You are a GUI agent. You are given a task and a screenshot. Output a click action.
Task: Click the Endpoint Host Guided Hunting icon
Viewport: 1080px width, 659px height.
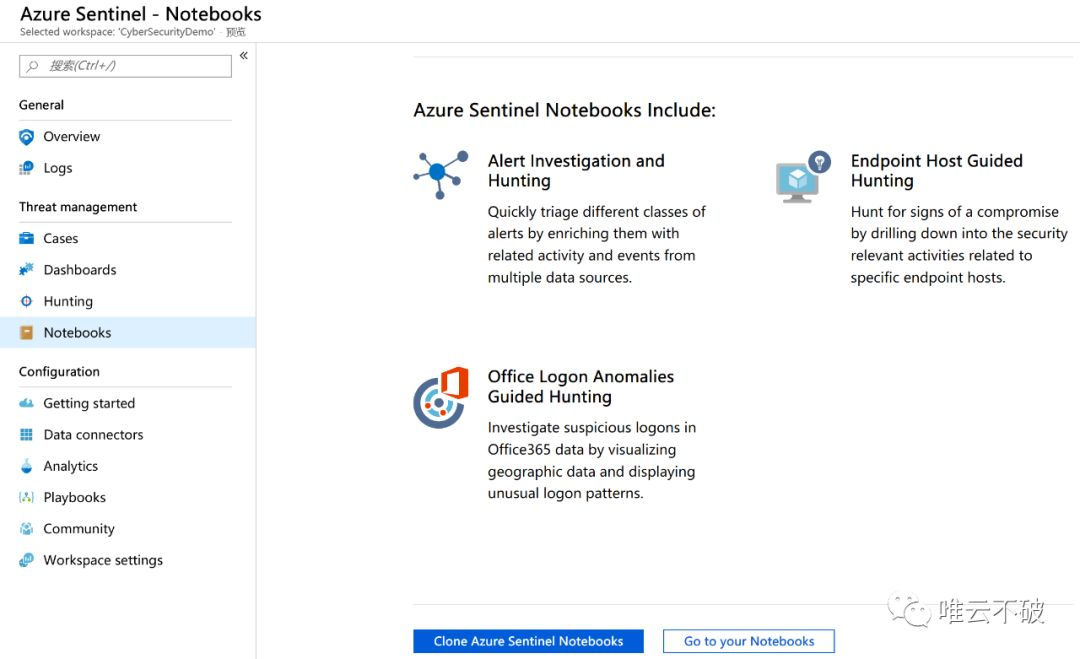point(803,177)
